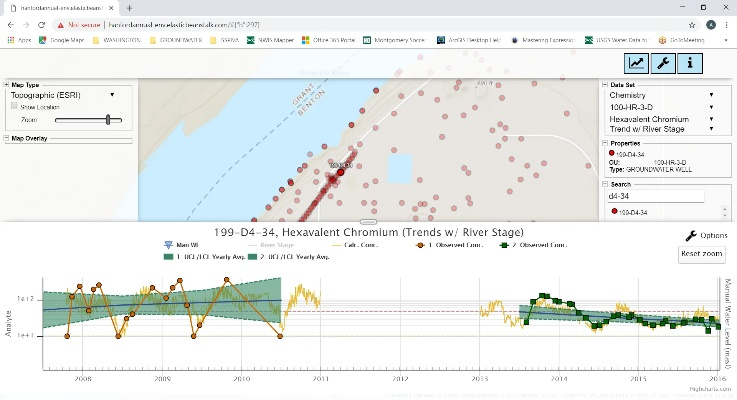Reload the page with browser refresh icon

[x=39, y=23]
